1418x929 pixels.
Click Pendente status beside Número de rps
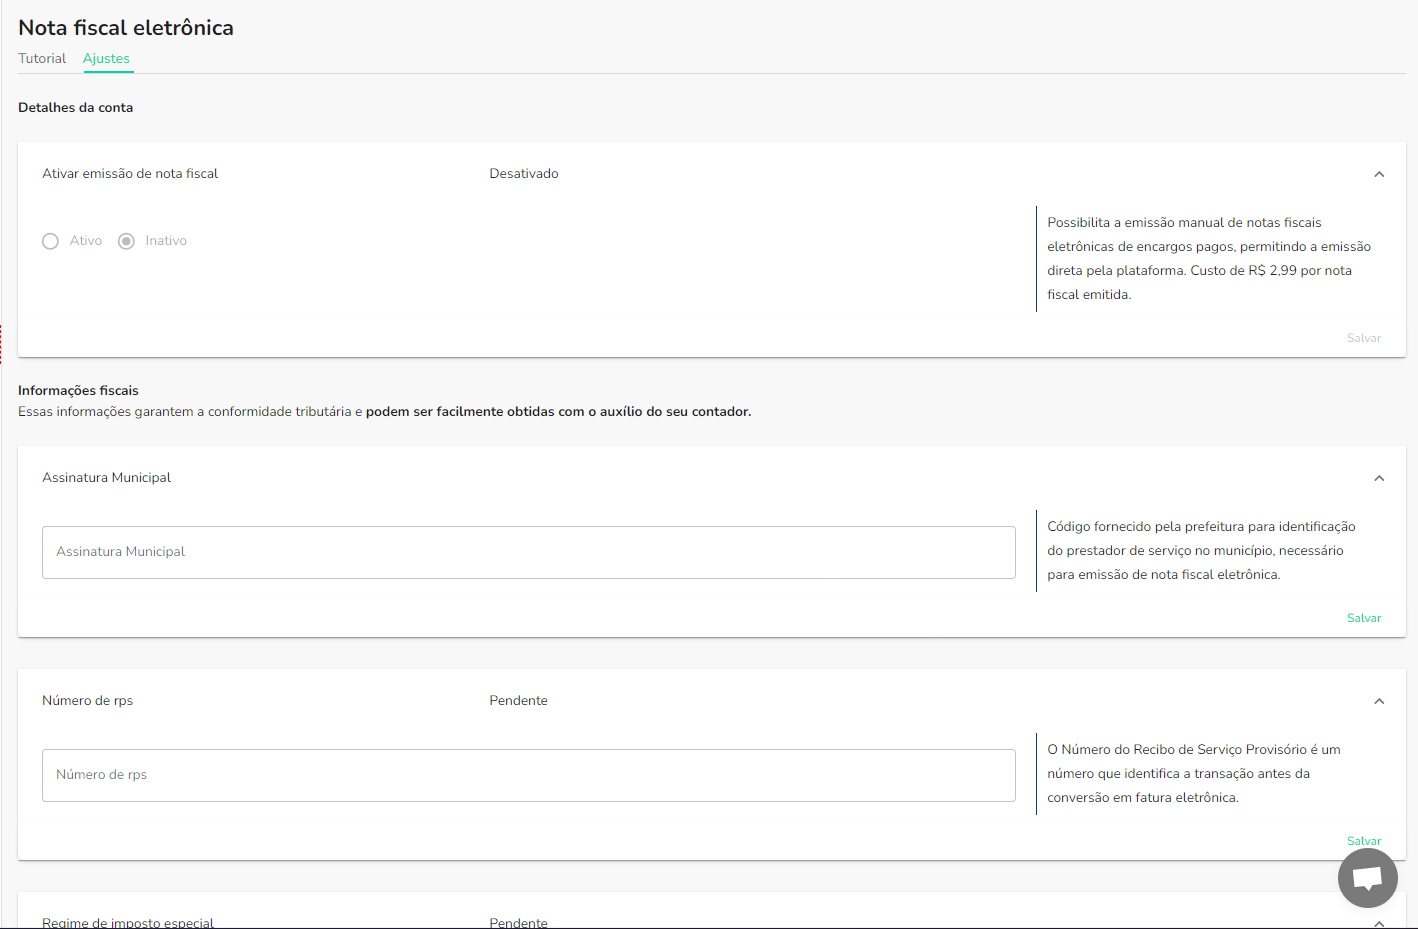click(518, 700)
